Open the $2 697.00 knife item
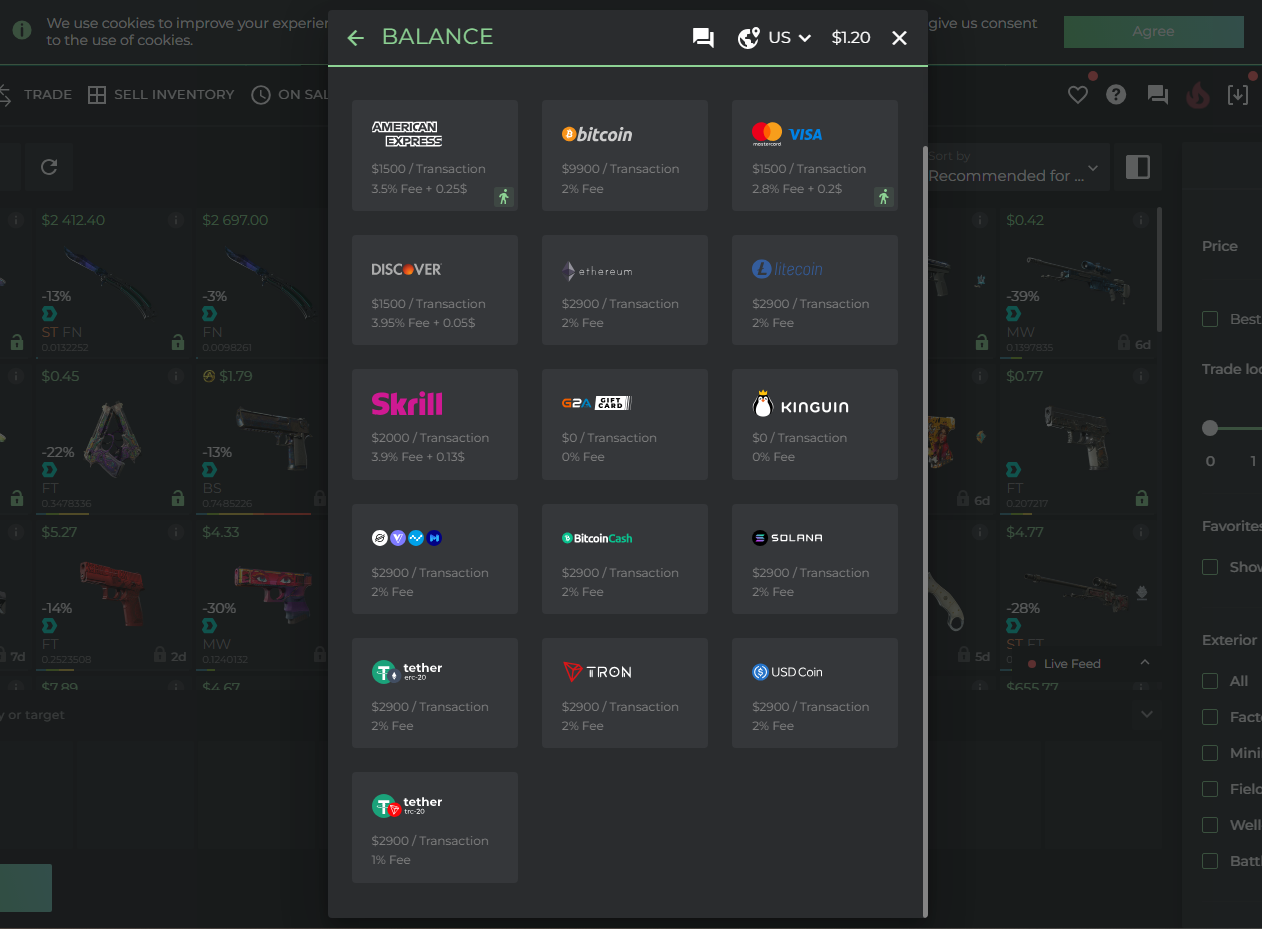 pyautogui.click(x=262, y=281)
